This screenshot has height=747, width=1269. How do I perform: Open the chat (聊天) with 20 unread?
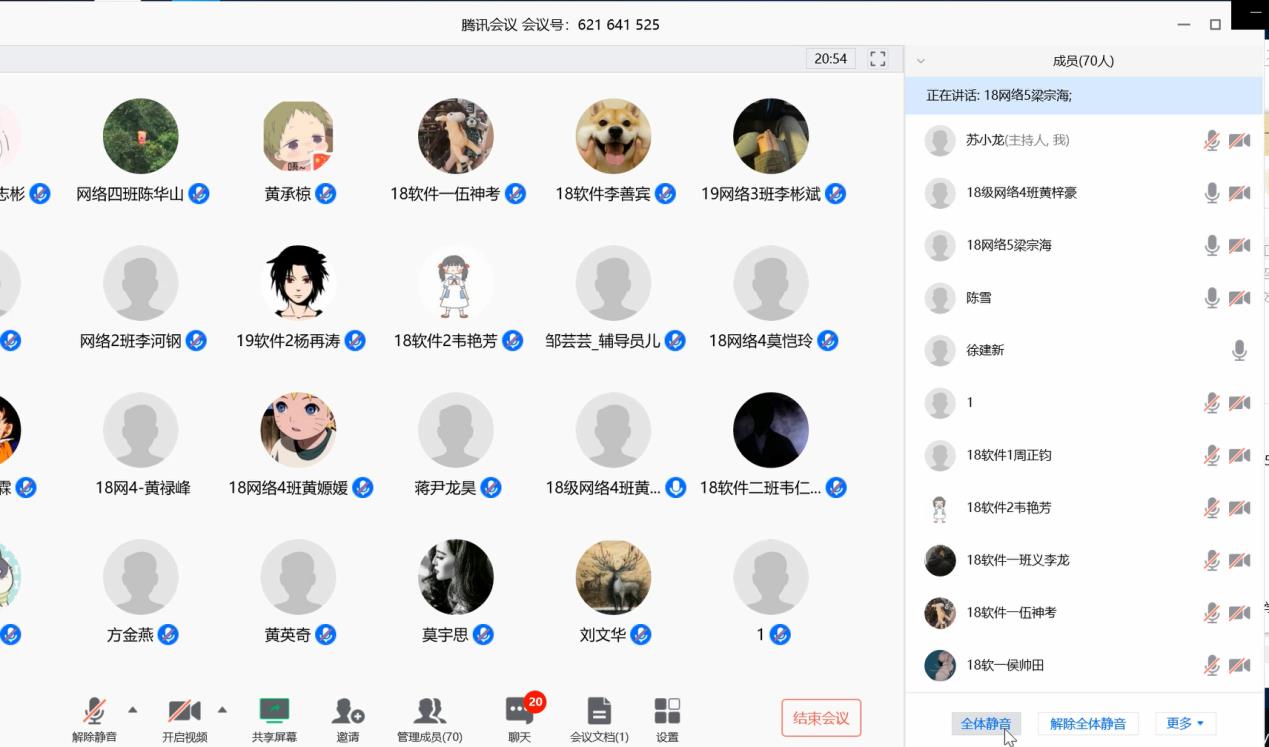coord(519,712)
